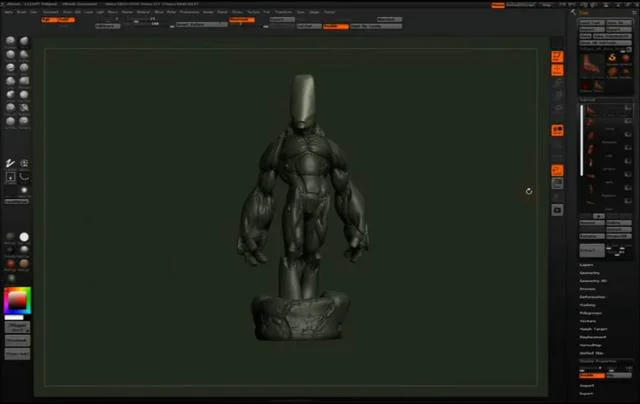The image size is (640, 404).
Task: Click the Export entry at the Tool palette's bottom
Action: (587, 394)
